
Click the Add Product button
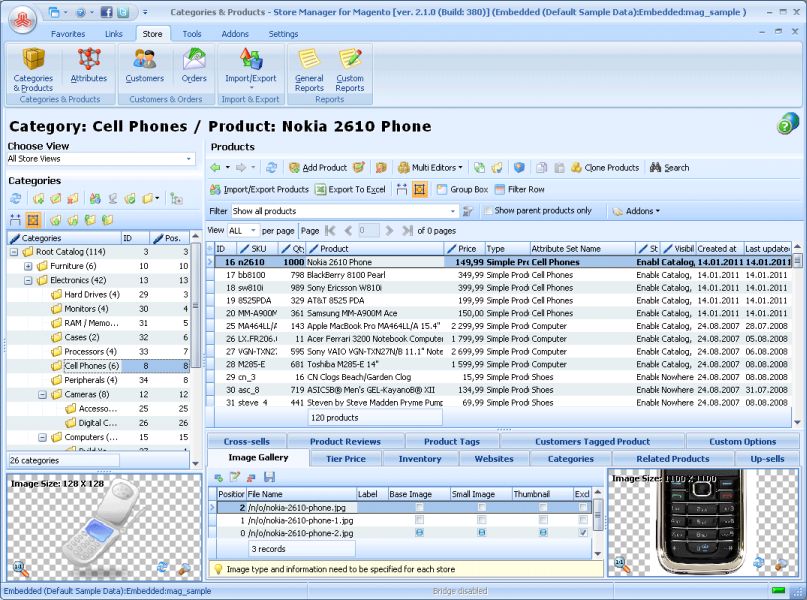point(318,168)
